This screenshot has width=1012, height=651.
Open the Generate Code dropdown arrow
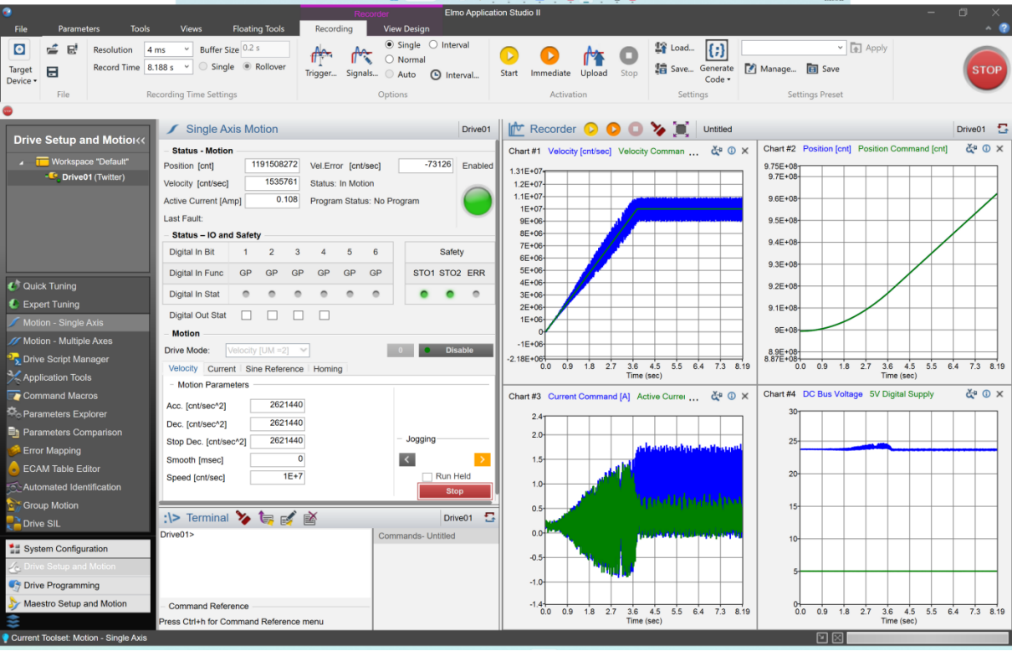coord(729,80)
